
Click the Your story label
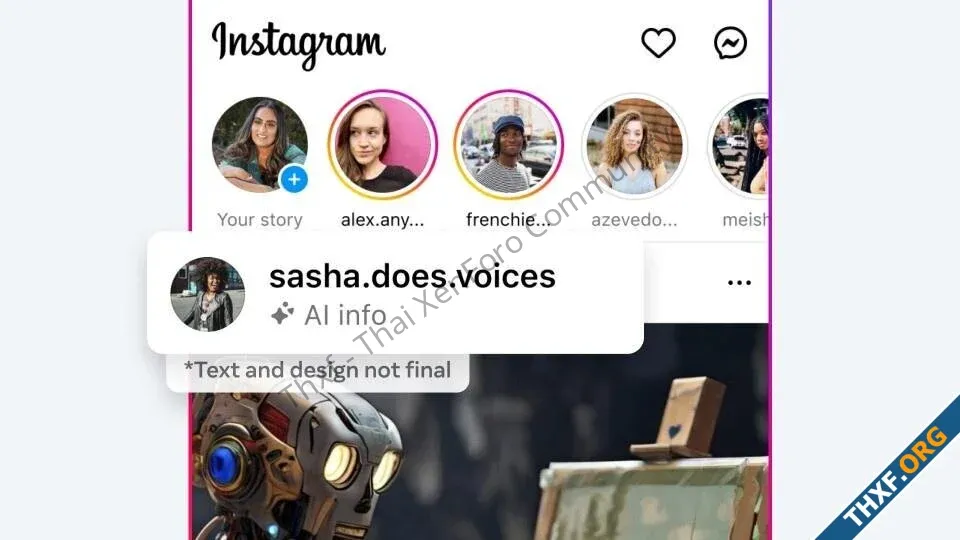[260, 220]
